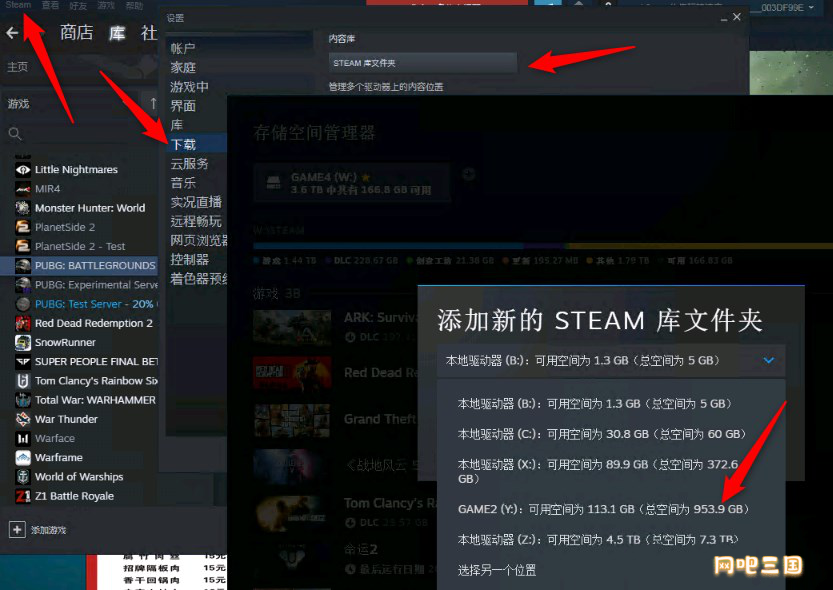Image resolution: width=833 pixels, height=590 pixels.
Task: Click the Red Dead Redemption 2 icon
Action: pos(23,323)
